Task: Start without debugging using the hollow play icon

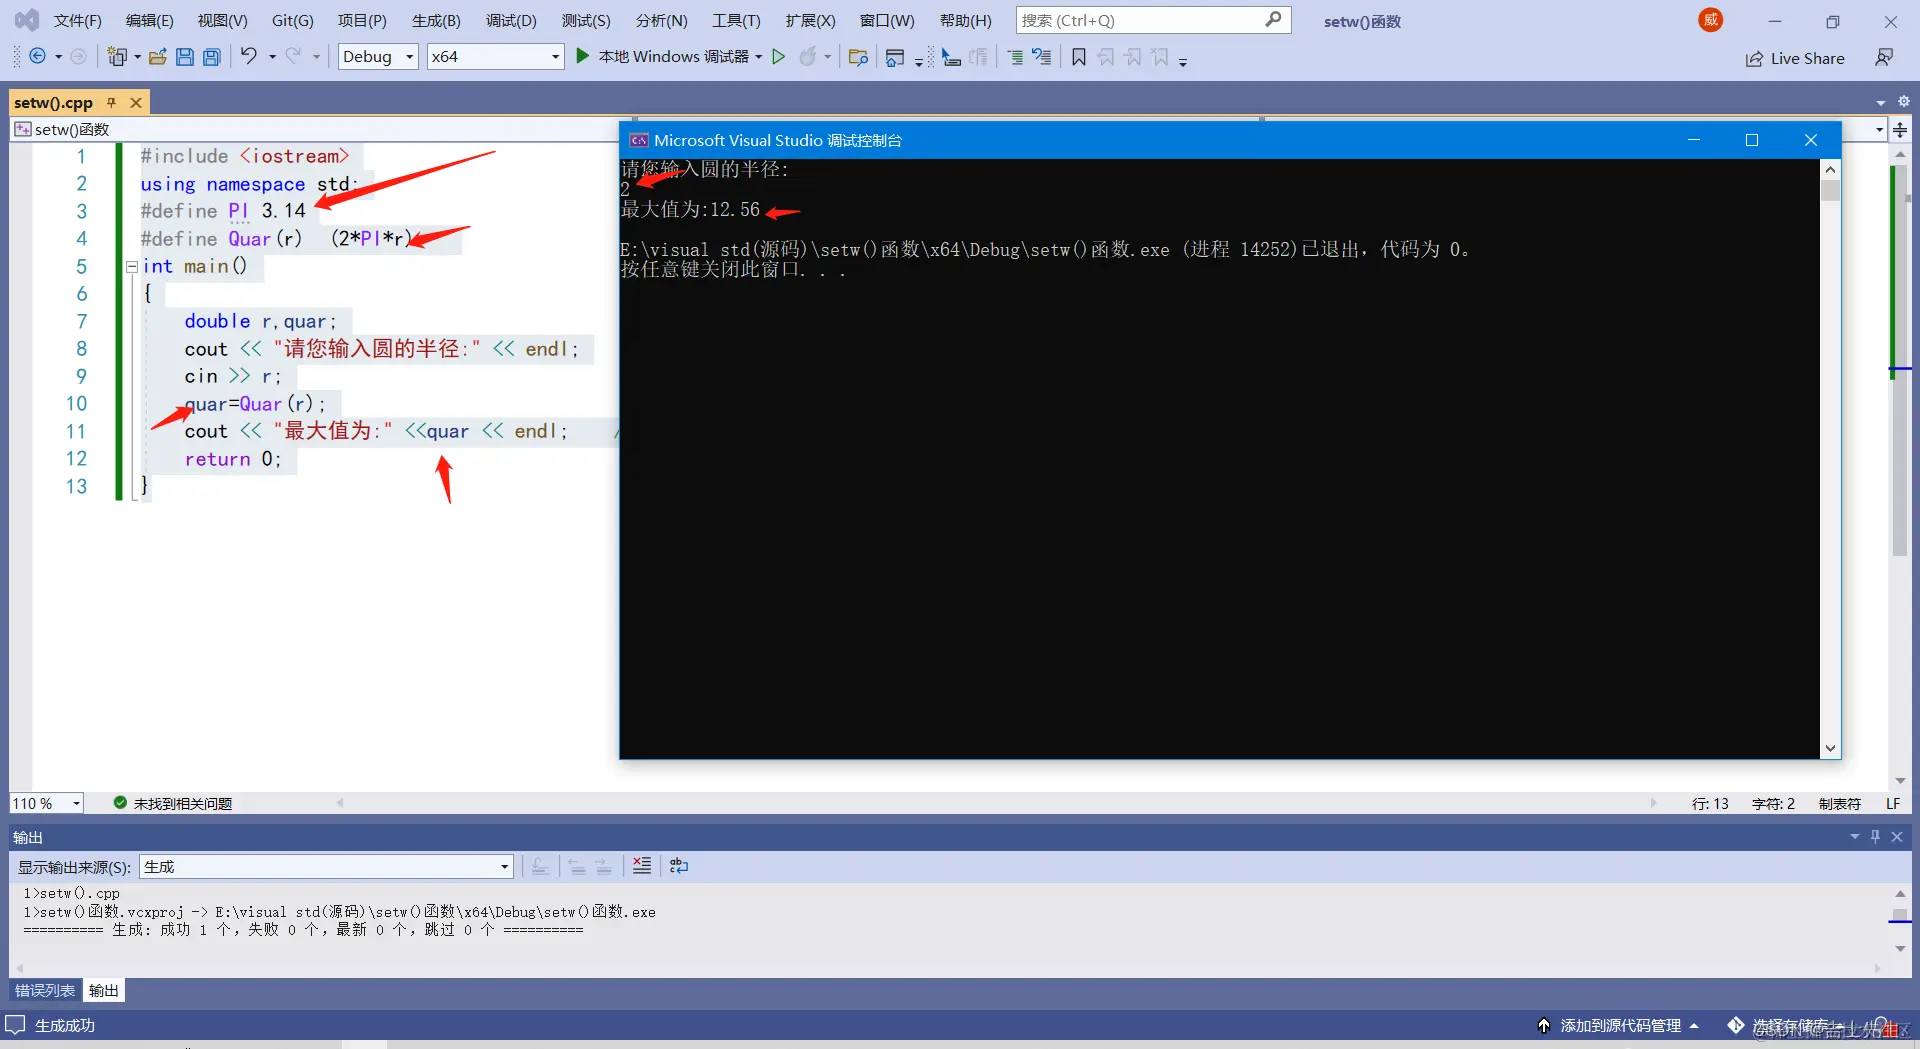Action: pos(779,57)
